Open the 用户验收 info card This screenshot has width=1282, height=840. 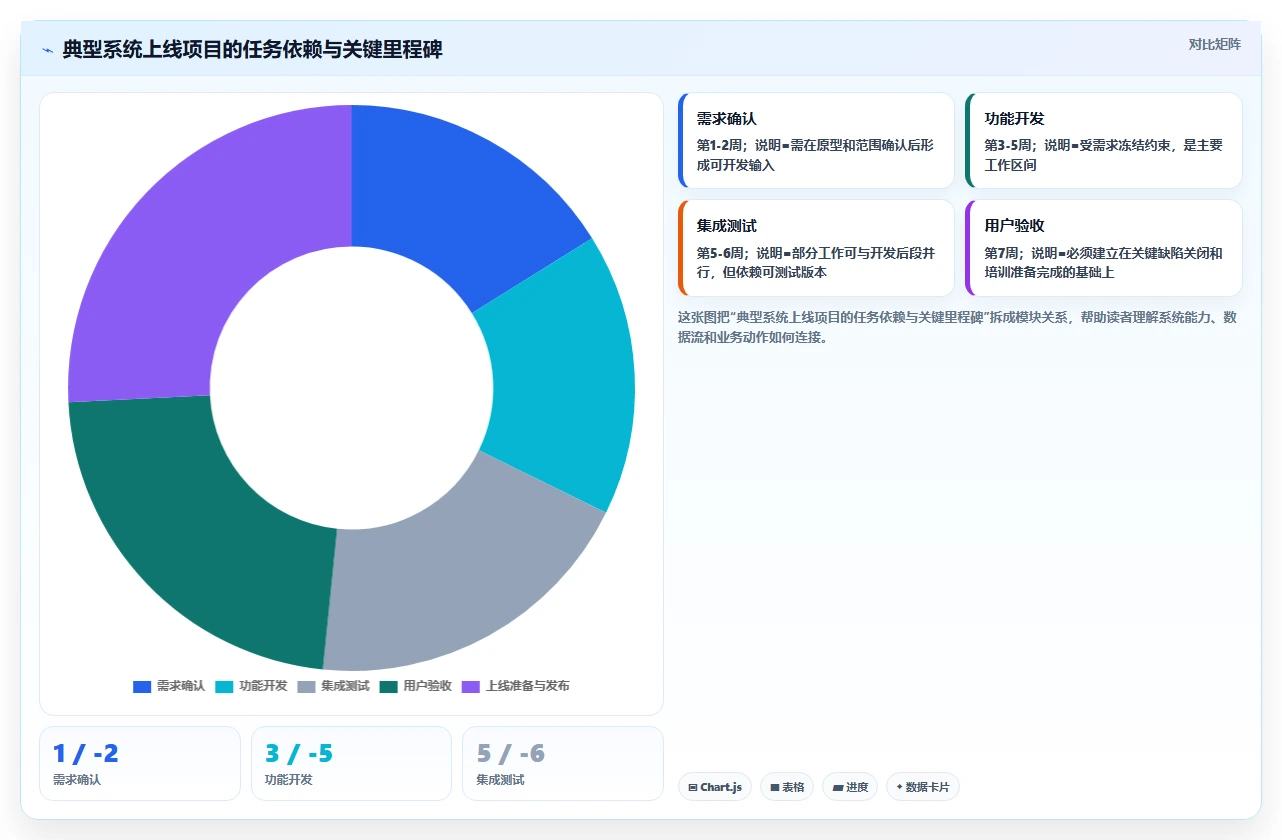click(x=1104, y=248)
